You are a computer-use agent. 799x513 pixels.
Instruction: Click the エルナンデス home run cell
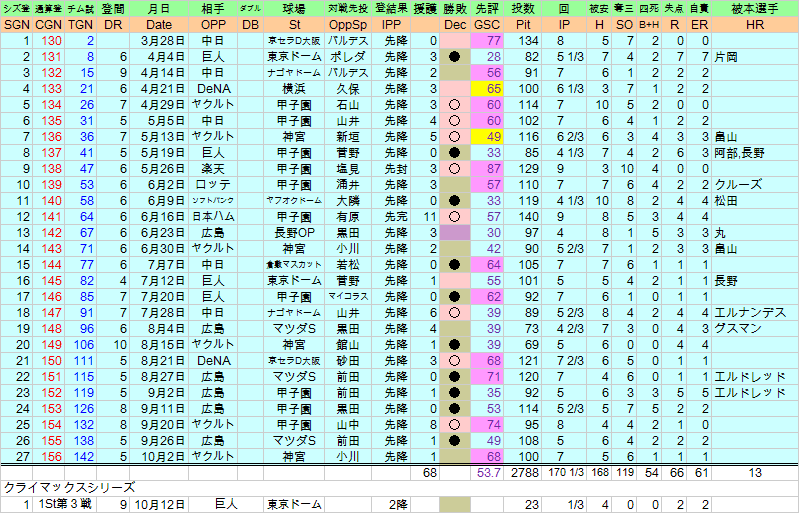755,312
